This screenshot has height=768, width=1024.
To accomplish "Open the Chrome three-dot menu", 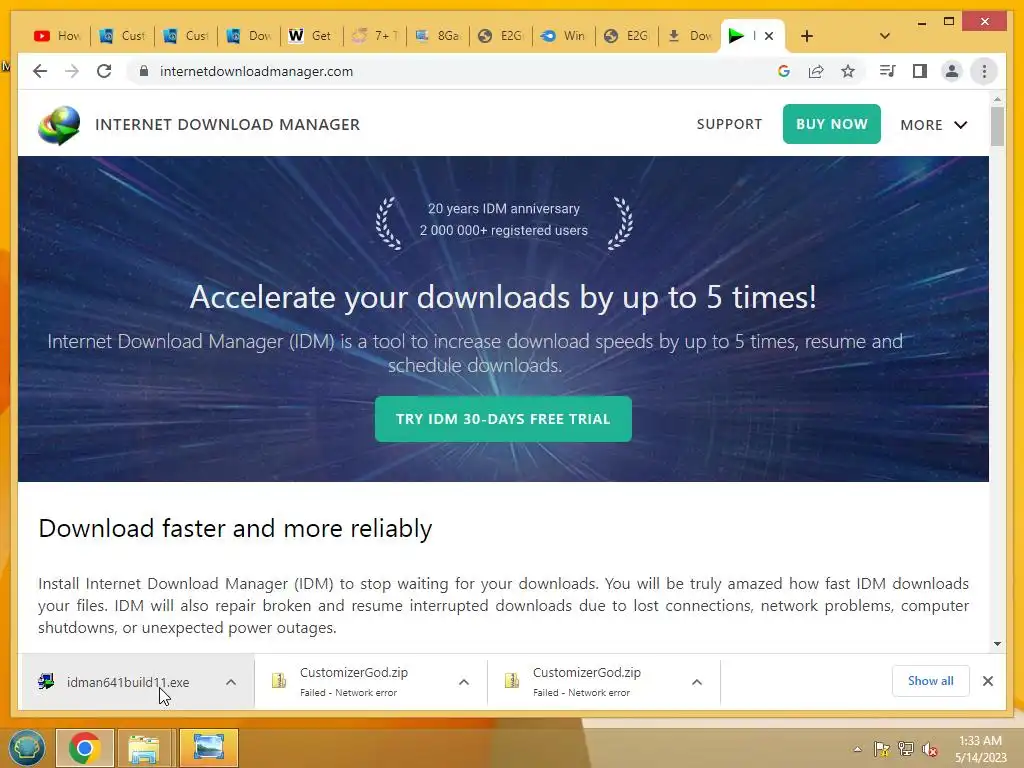I will point(984,71).
